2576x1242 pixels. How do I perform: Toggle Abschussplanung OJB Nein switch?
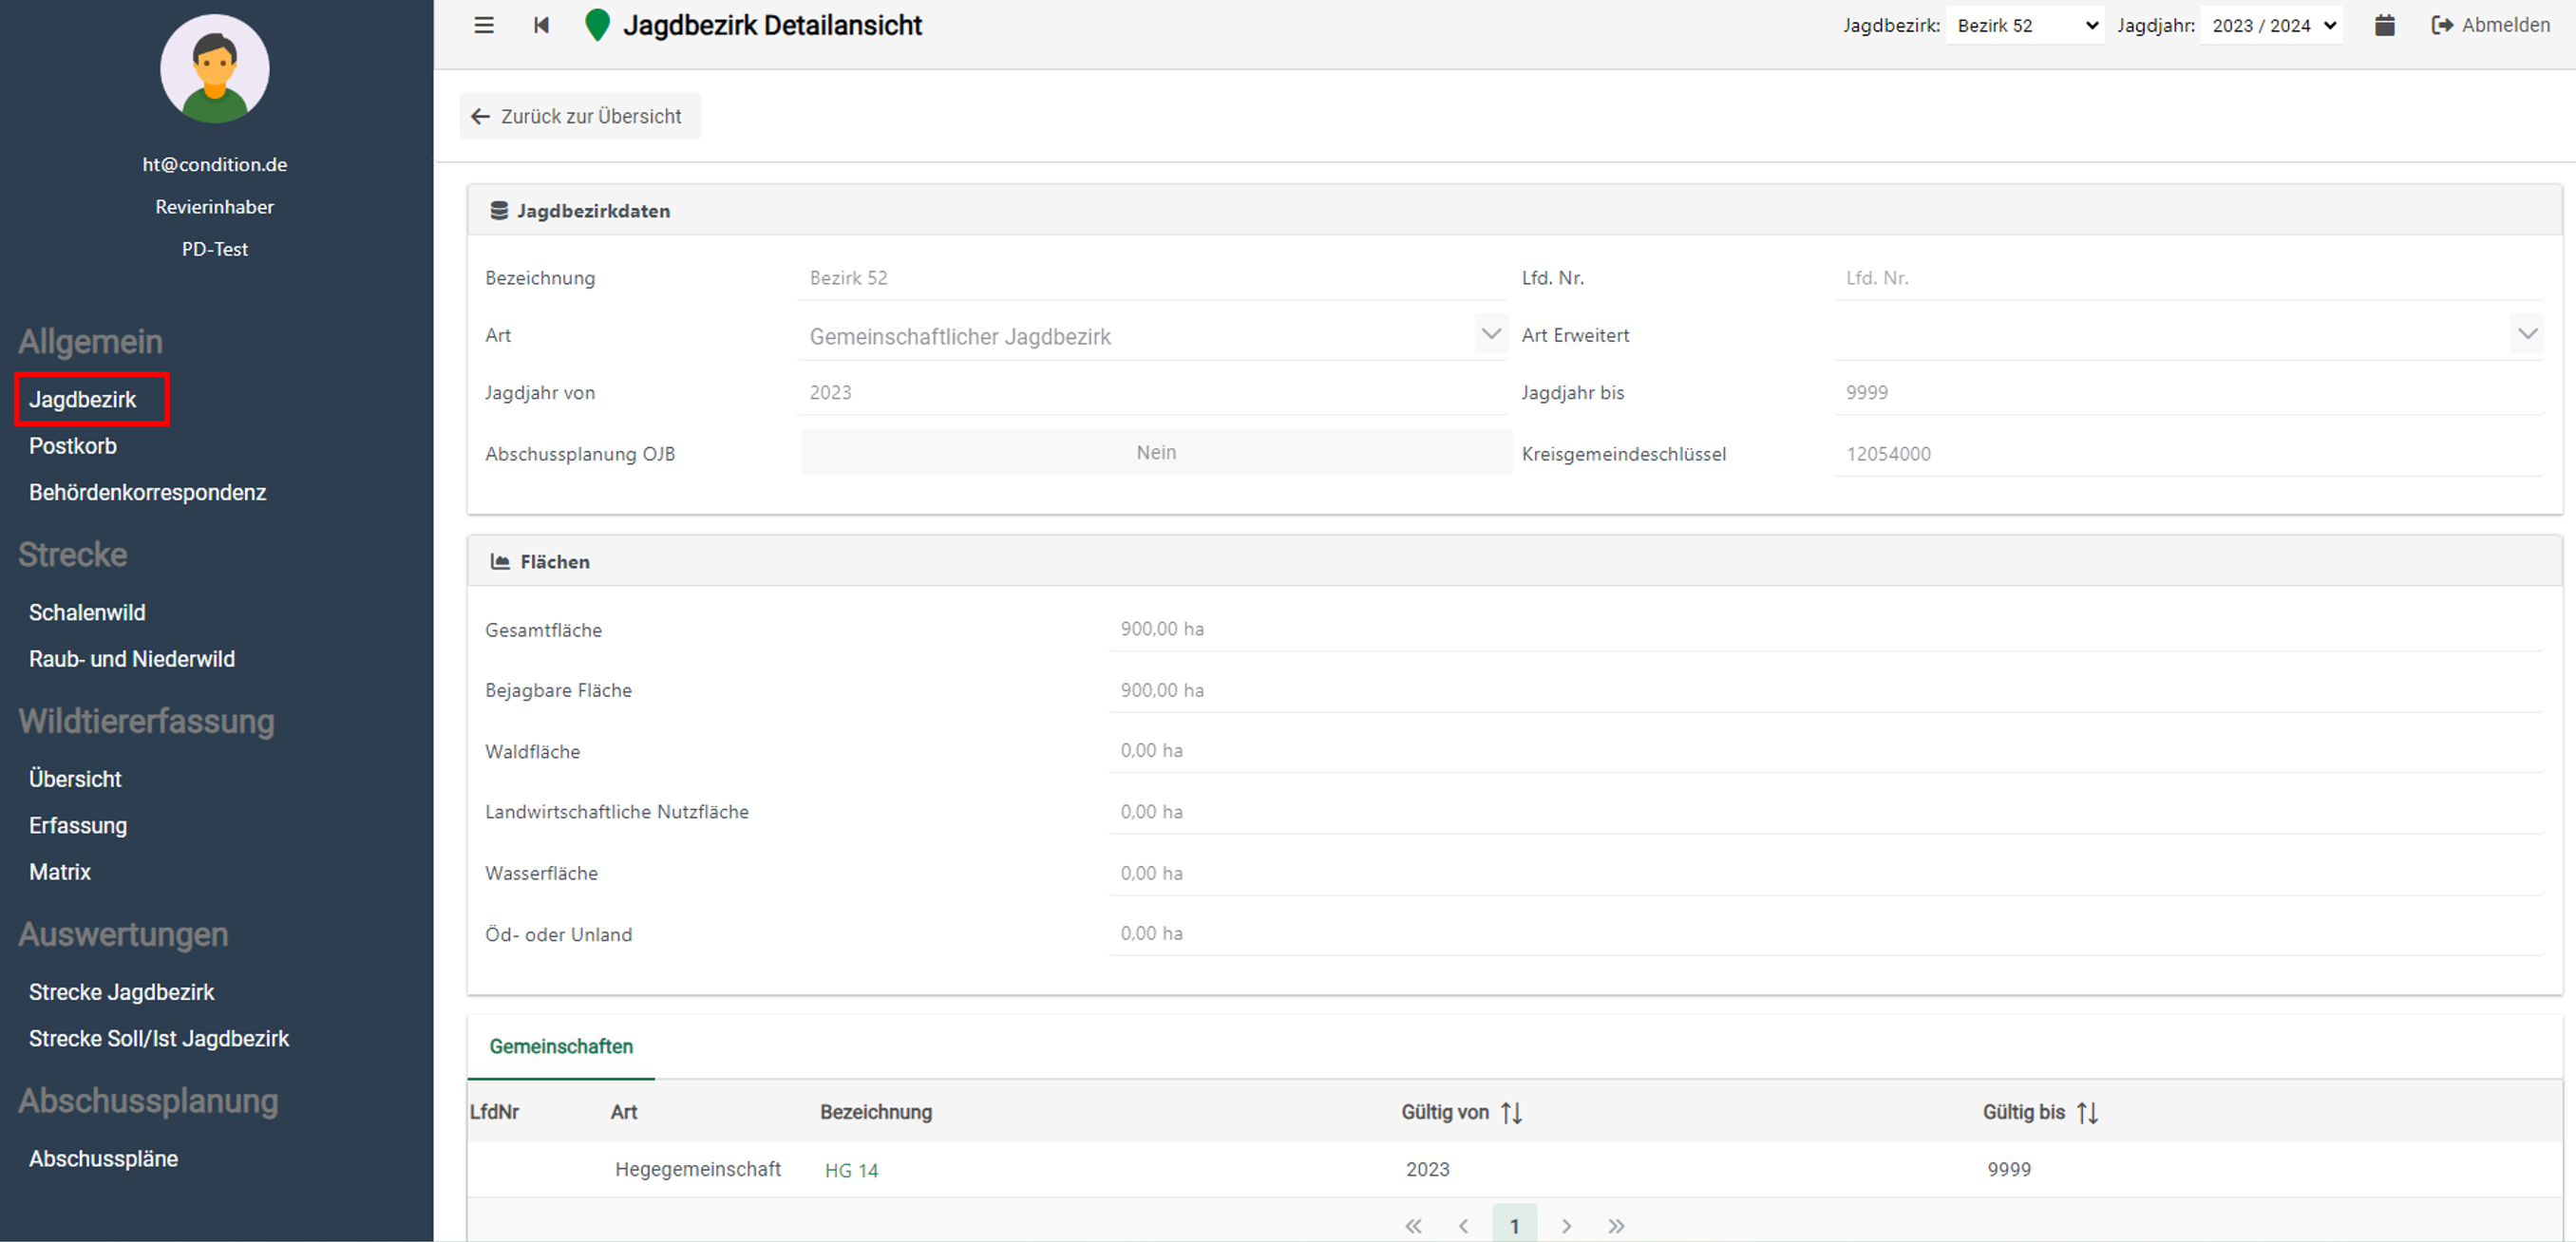[x=1155, y=453]
